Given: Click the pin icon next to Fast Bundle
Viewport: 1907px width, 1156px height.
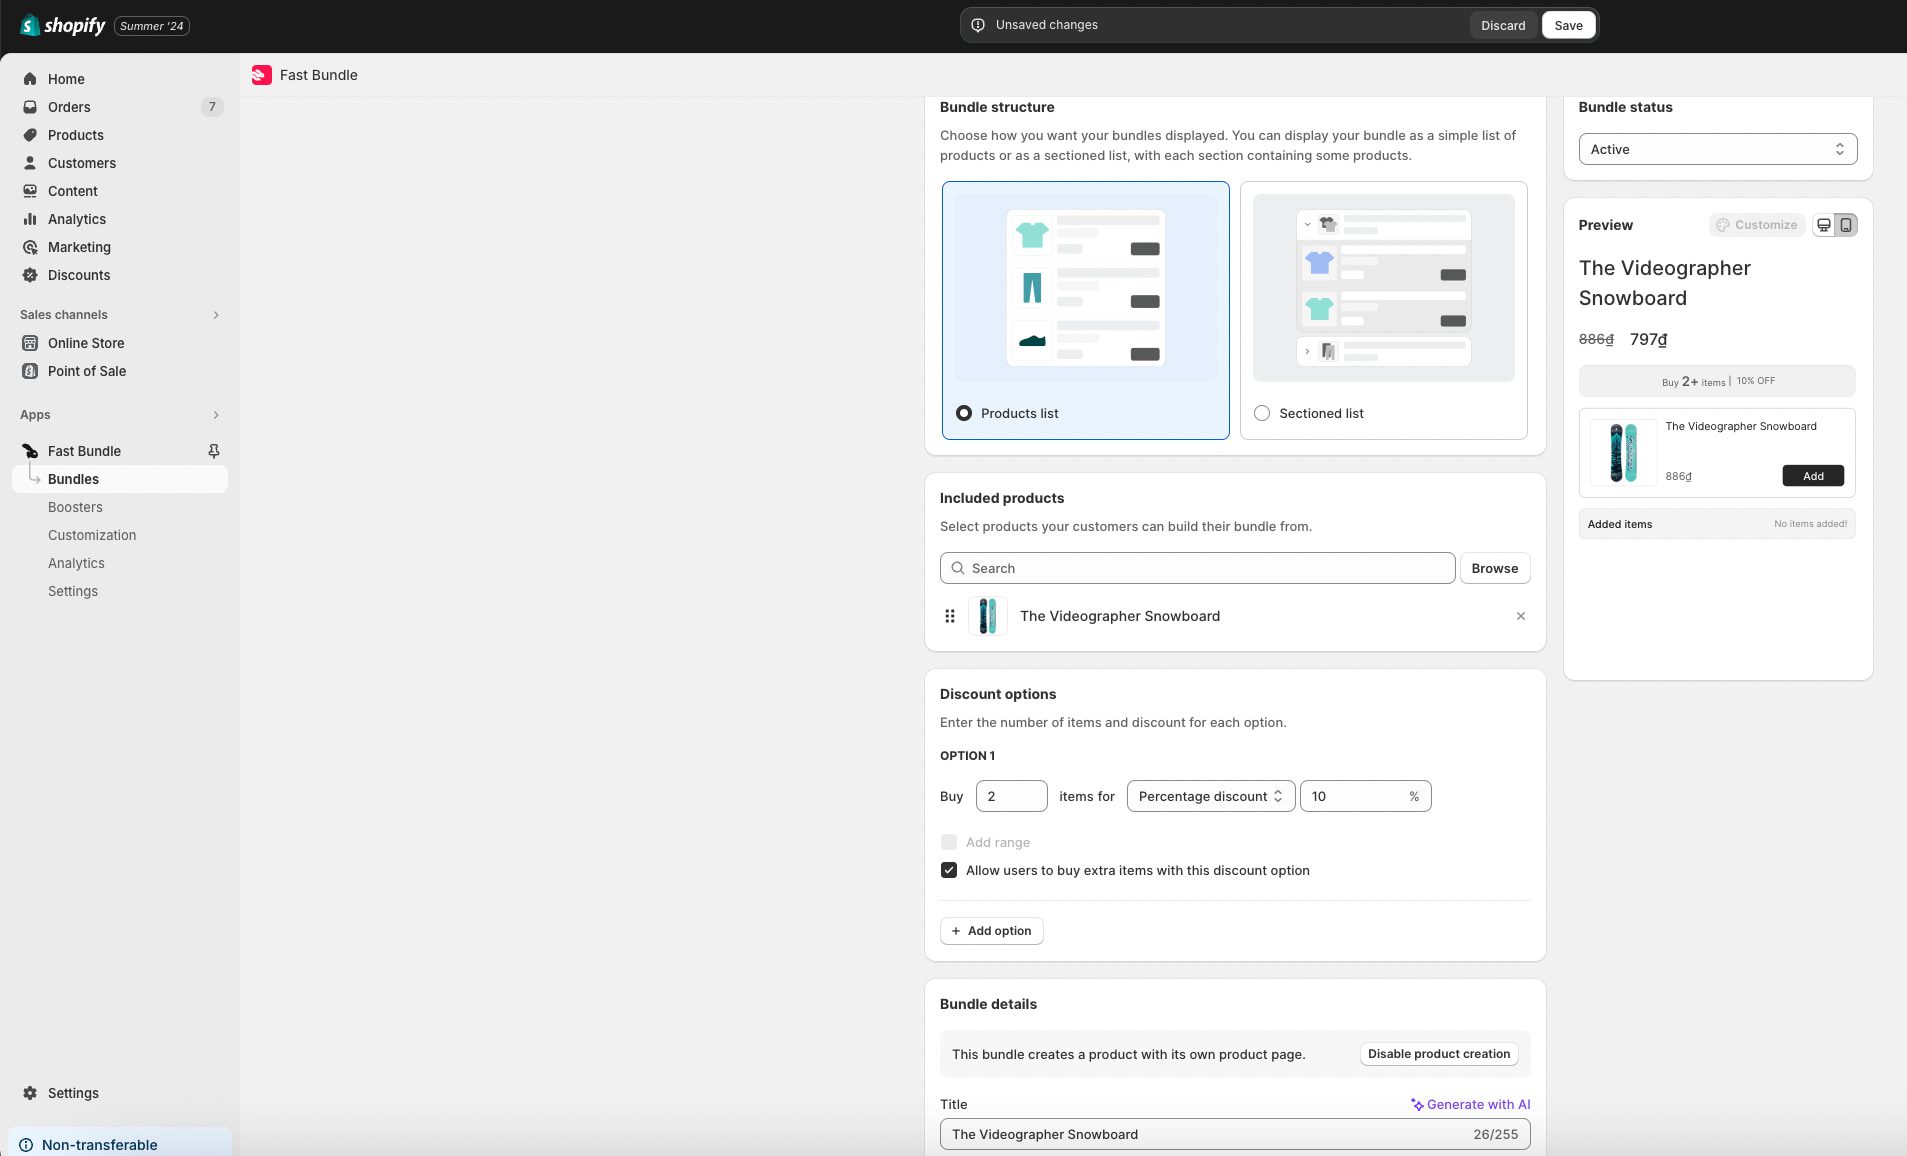Looking at the screenshot, I should [x=213, y=451].
